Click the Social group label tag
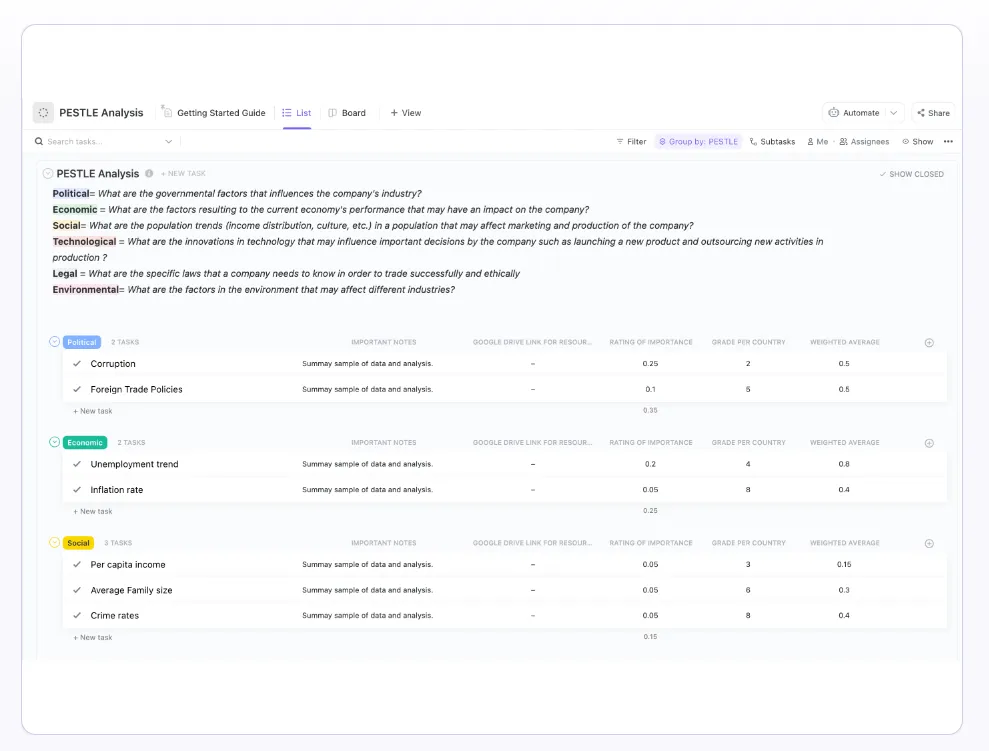Viewport: 989px width, 751px height. click(x=78, y=543)
